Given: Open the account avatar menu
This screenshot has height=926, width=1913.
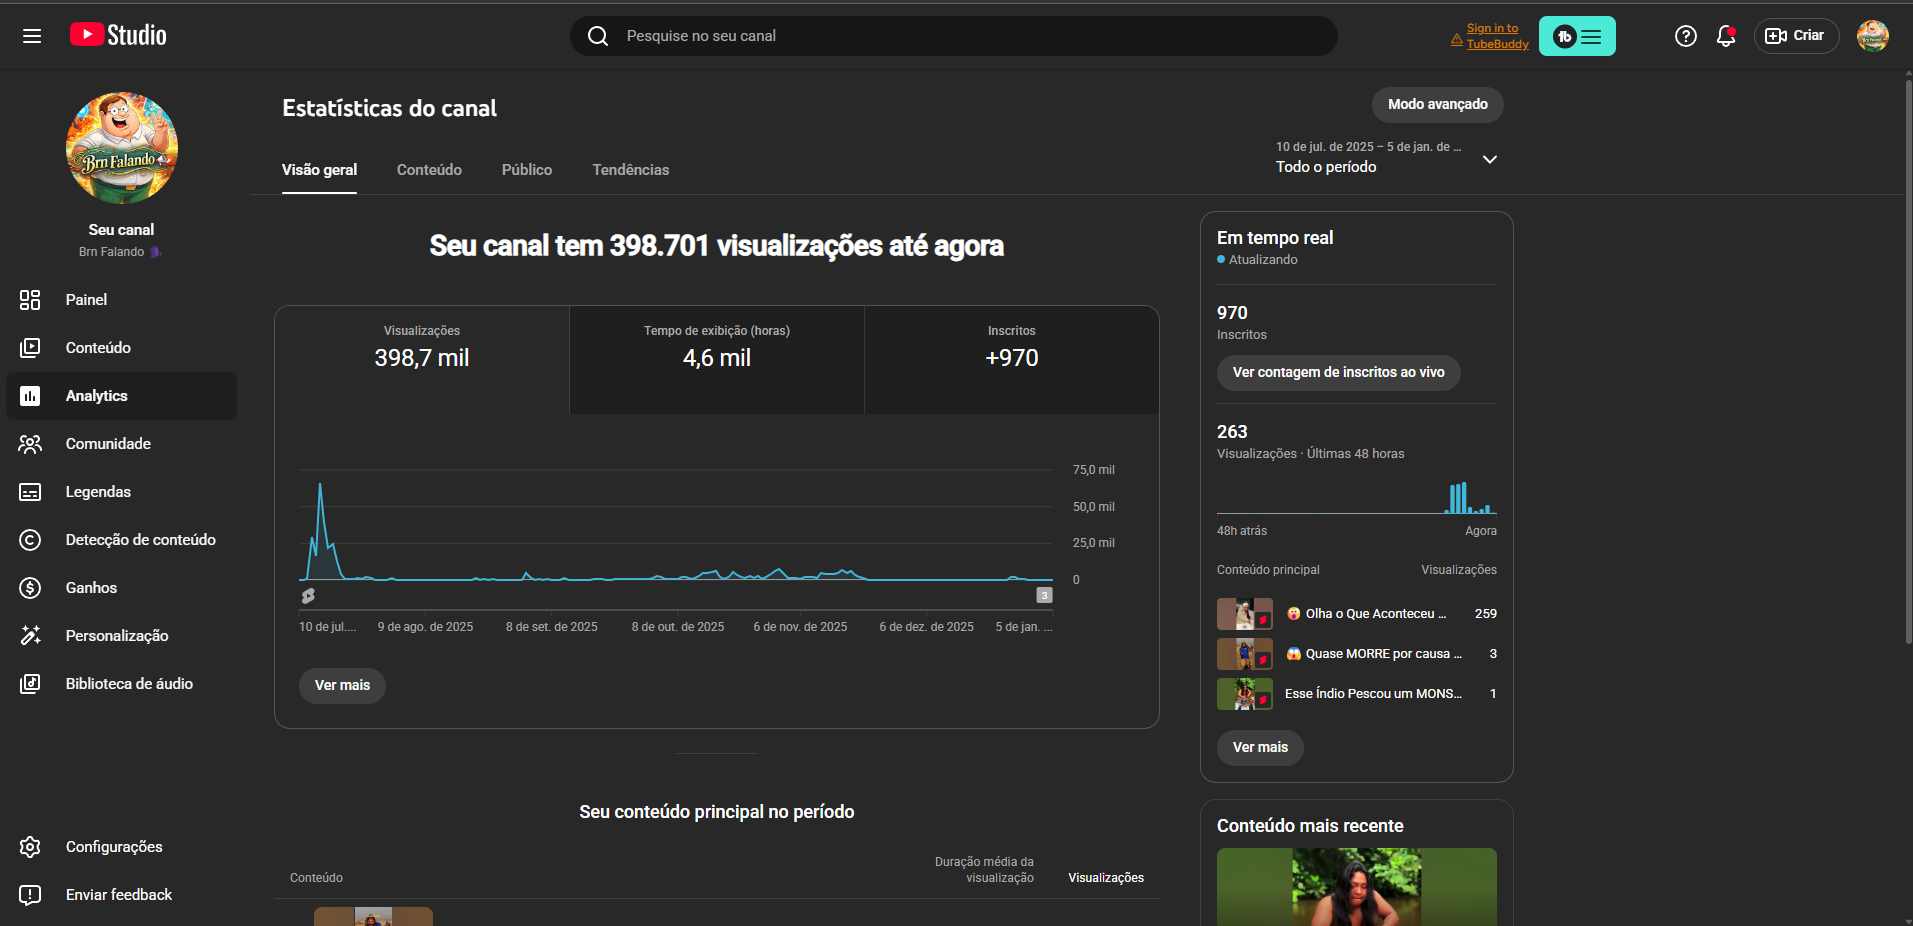Looking at the screenshot, I should (1873, 36).
